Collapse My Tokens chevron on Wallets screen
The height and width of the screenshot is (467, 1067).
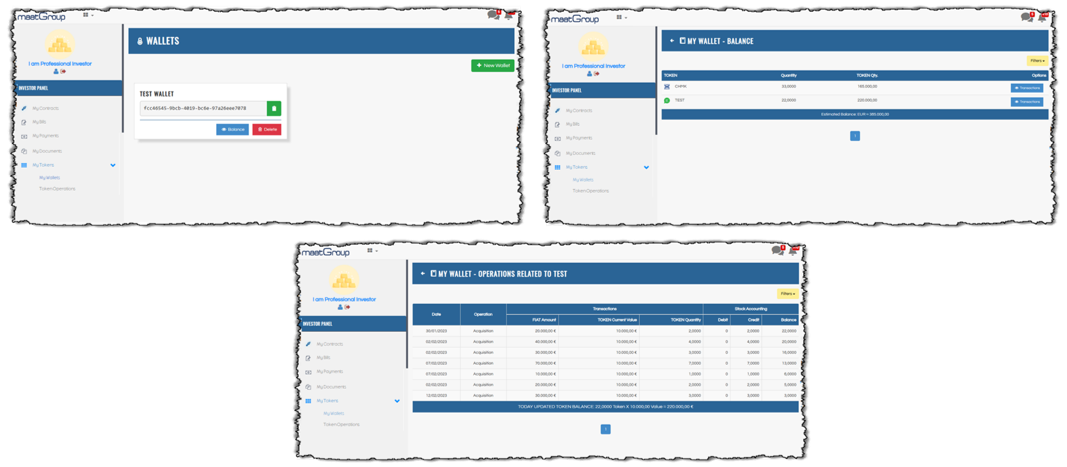(113, 165)
